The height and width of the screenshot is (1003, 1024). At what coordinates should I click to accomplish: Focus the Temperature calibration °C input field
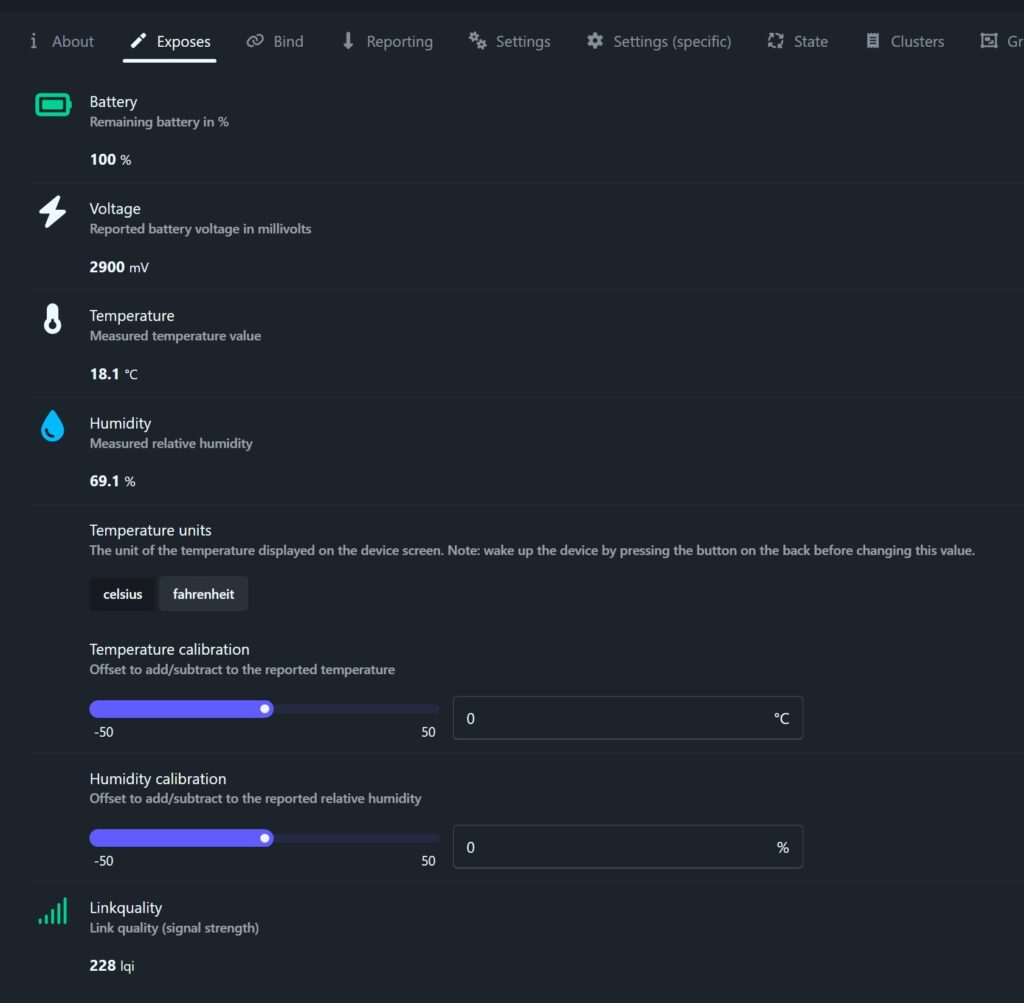point(610,718)
